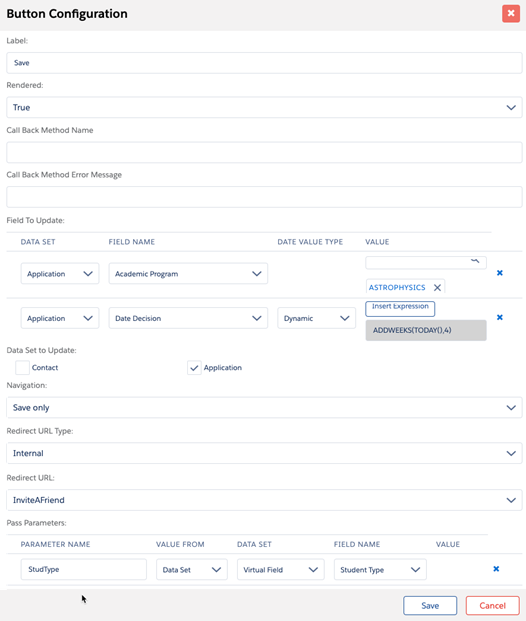
Task: Close the Button Configuration dialog
Action: pos(511,13)
